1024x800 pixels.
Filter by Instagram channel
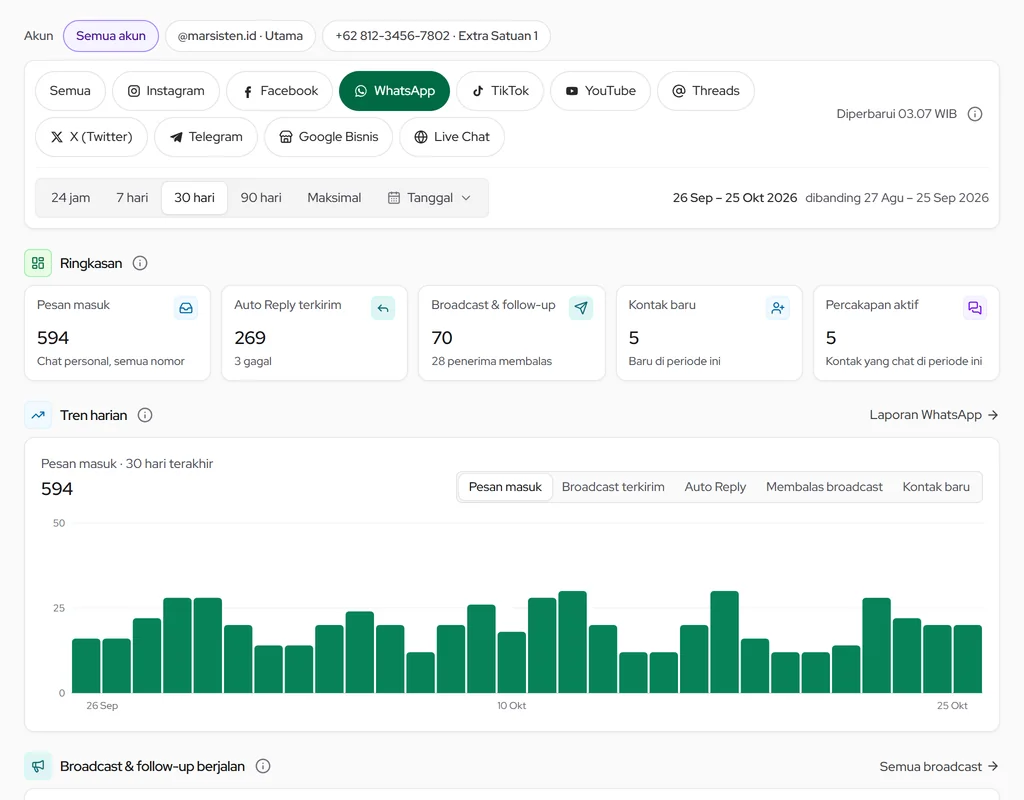166,91
